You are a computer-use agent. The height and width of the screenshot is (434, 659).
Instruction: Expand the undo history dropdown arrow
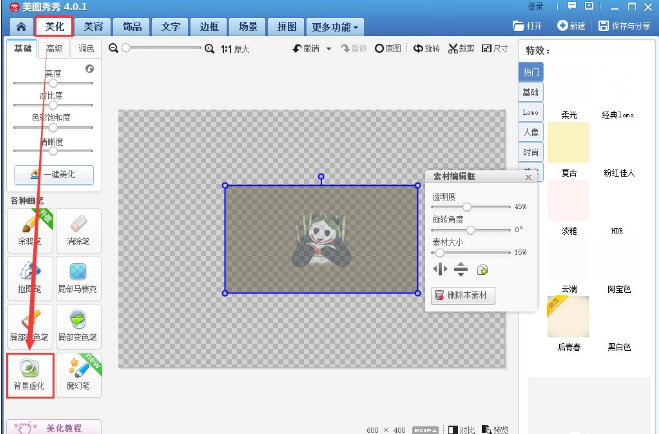click(x=329, y=49)
